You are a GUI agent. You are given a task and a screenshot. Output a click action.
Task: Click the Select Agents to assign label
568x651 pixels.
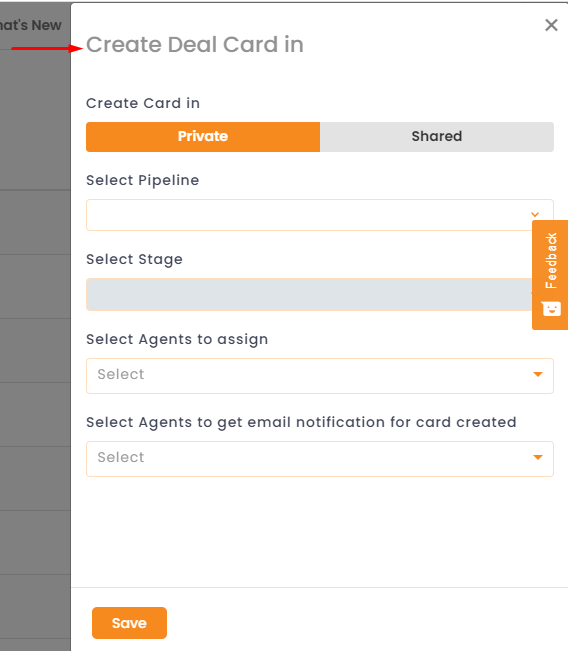click(177, 340)
